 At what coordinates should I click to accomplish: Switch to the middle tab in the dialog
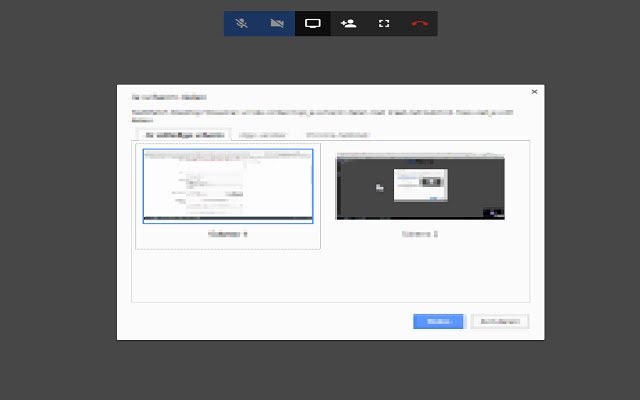(263, 135)
